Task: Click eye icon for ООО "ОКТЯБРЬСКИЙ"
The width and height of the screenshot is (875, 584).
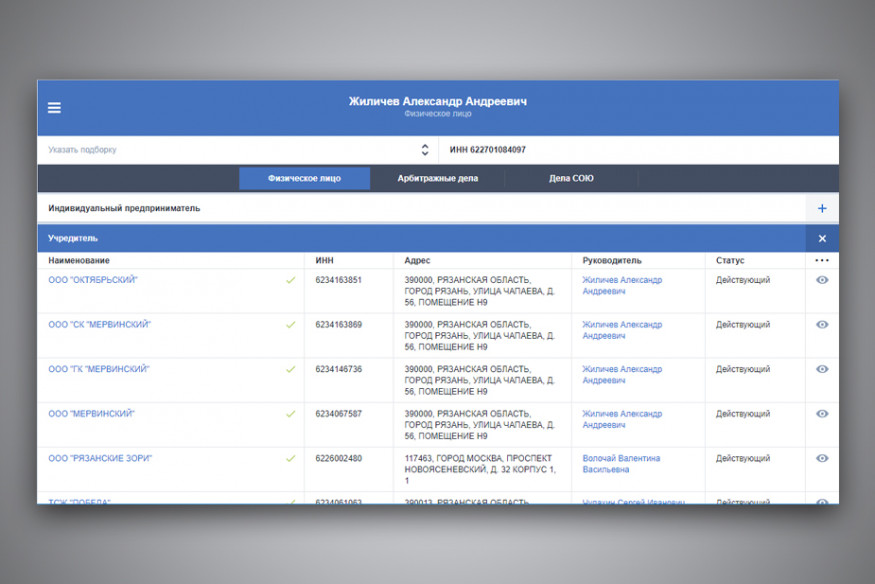Action: 822,280
